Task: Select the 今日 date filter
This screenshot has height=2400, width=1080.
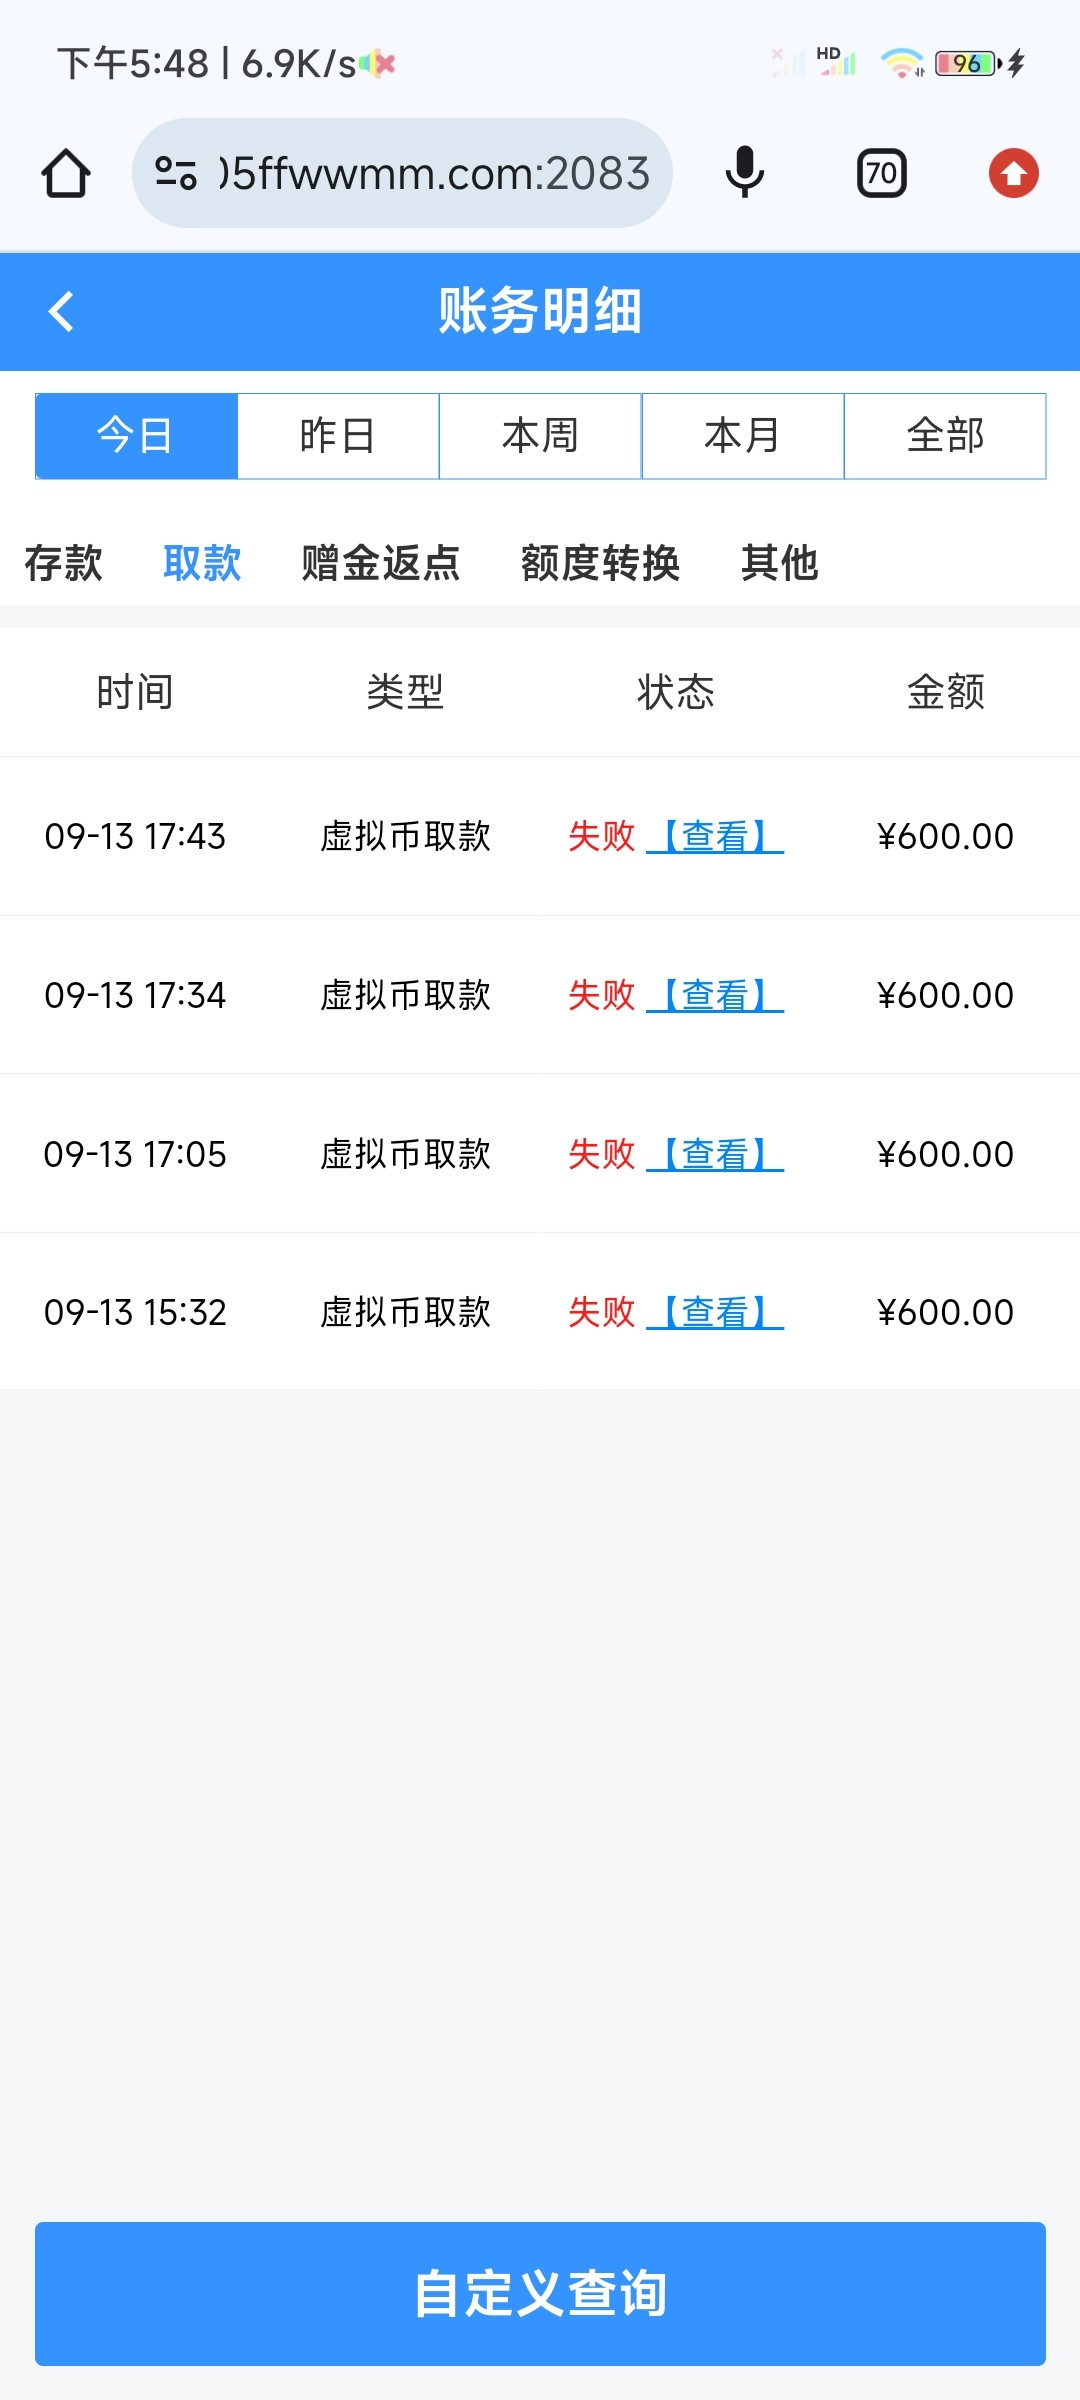Action: click(136, 436)
